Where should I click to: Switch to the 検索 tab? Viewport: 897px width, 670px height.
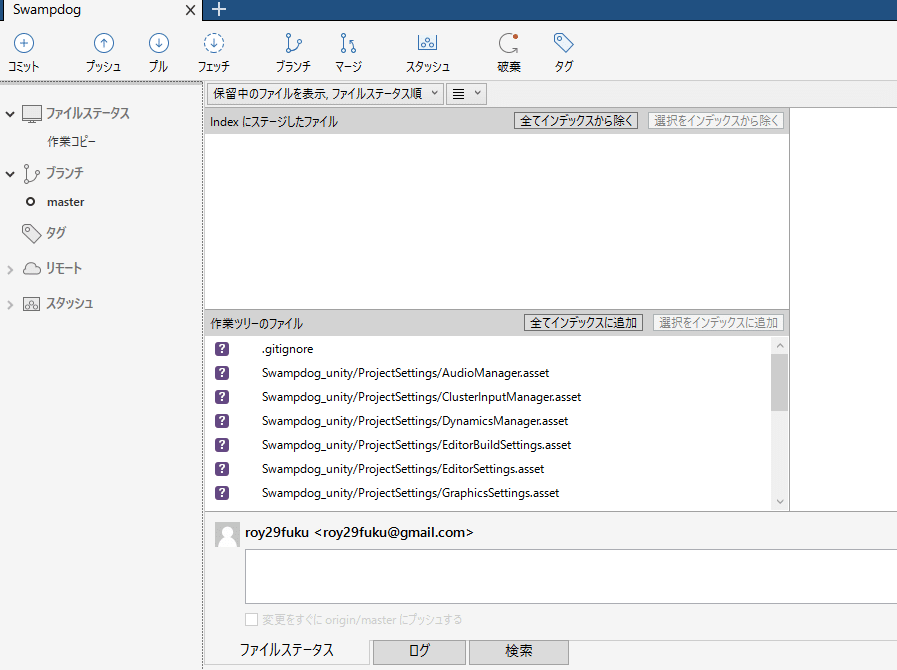[x=519, y=652]
